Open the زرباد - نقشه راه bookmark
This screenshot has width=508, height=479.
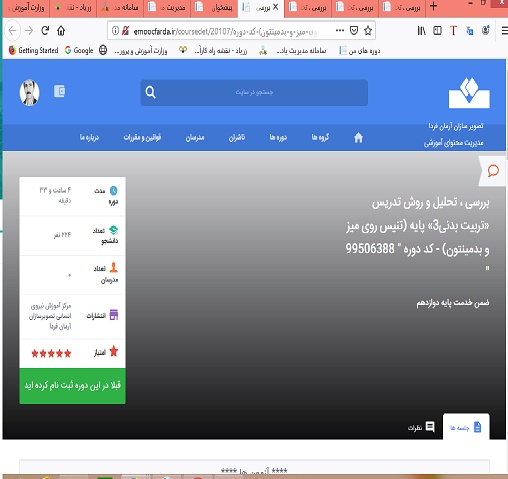pos(213,50)
